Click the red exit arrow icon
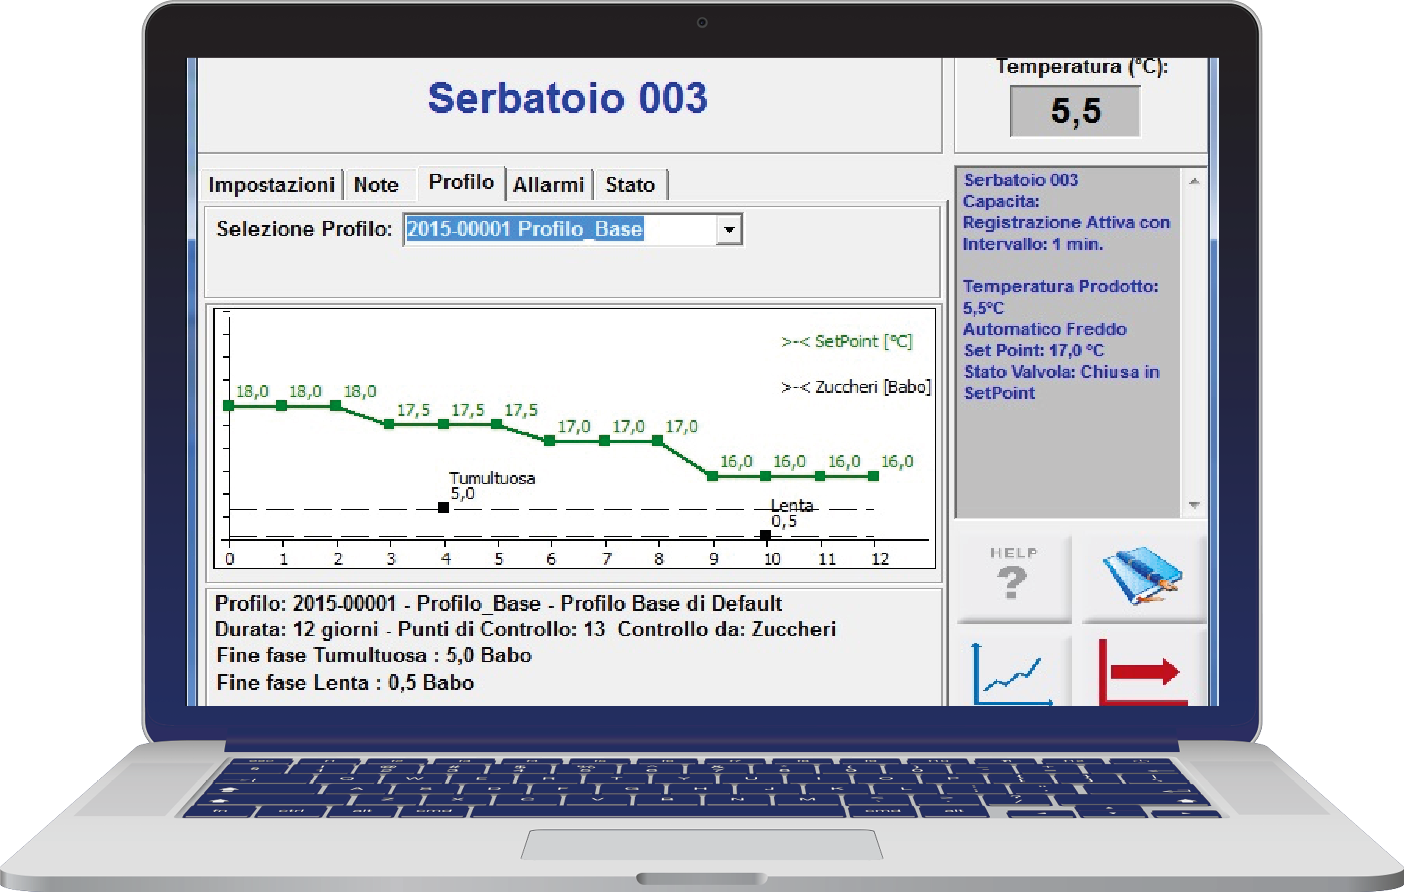Viewport: 1404px width, 892px height. [1143, 672]
